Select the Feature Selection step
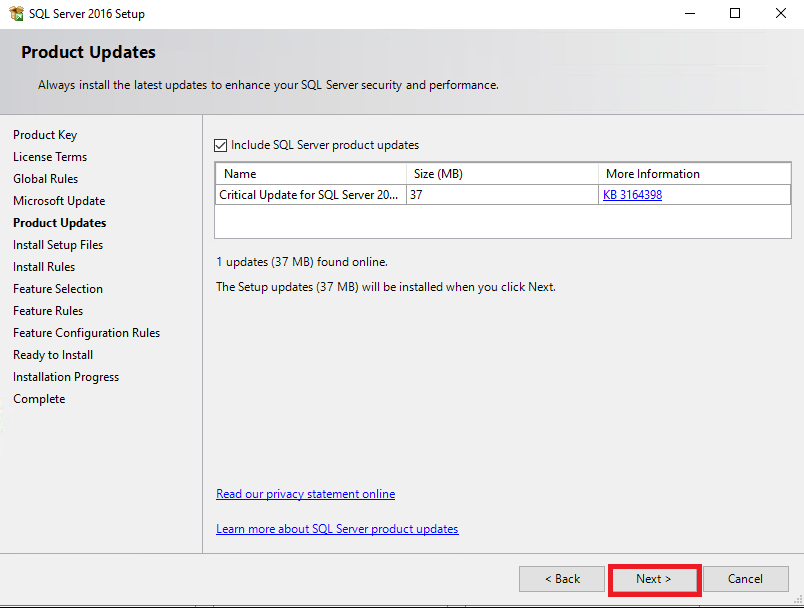This screenshot has width=804, height=608. point(58,289)
